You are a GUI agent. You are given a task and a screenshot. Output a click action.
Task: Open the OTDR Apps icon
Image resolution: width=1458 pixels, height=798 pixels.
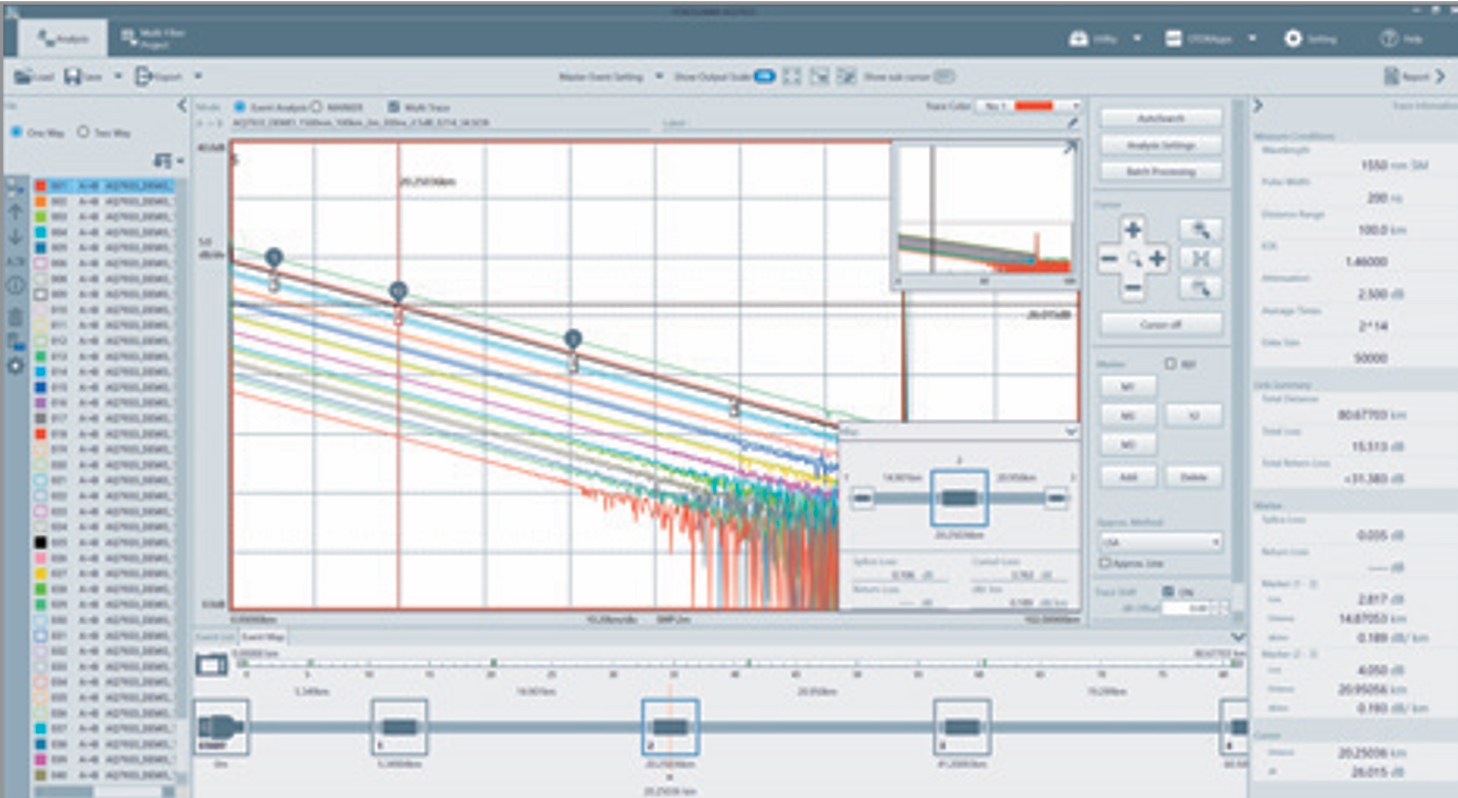[1174, 39]
